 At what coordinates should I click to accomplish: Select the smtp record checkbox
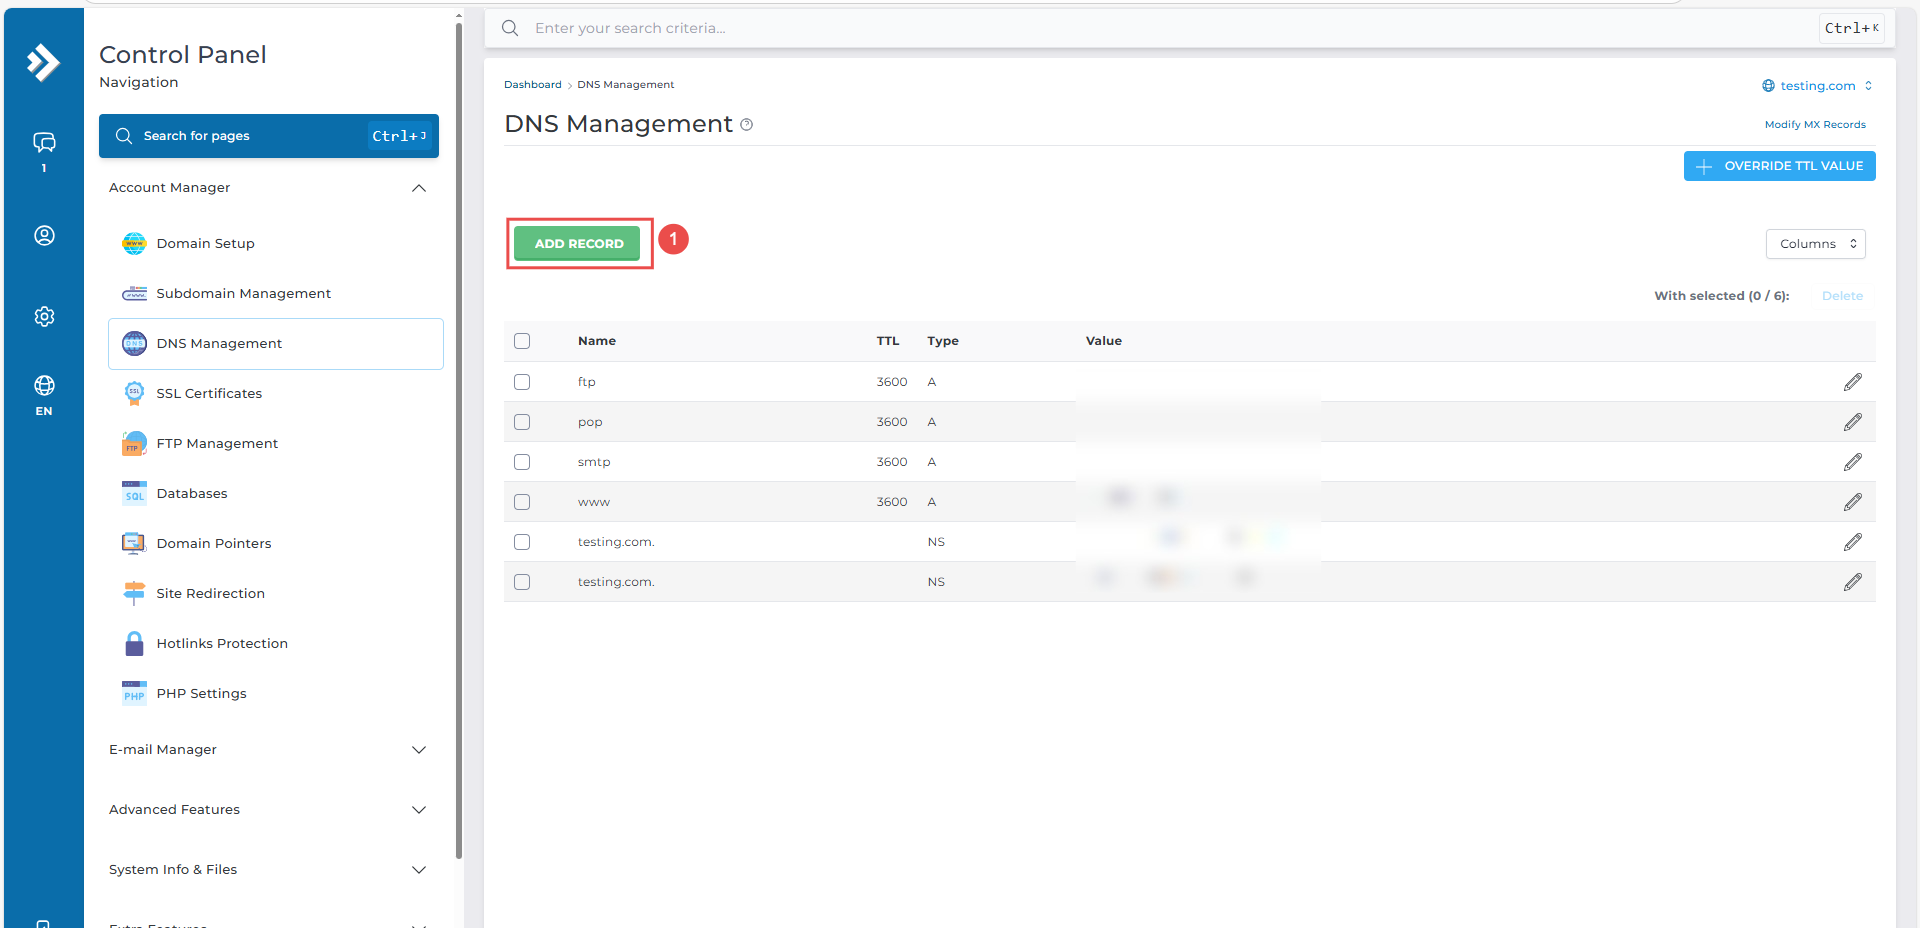[522, 462]
